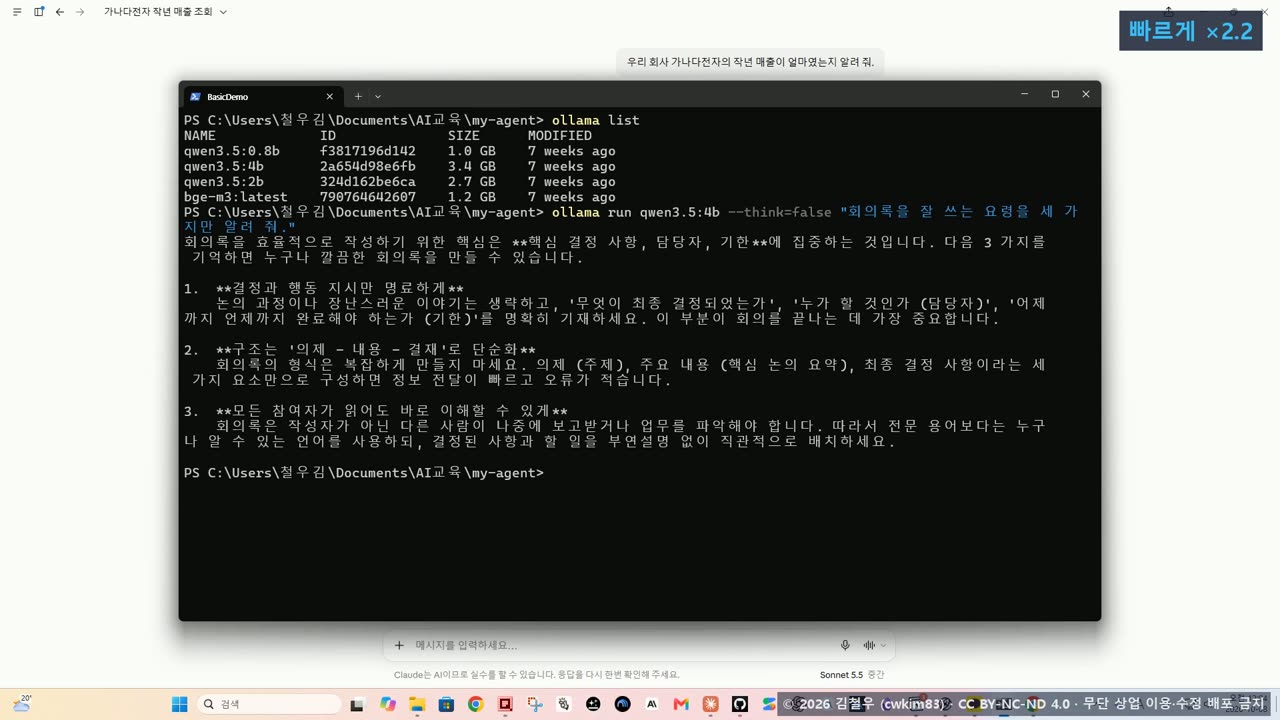This screenshot has width=1280, height=720.
Task: Go forward with the right arrow
Action: 81,12
